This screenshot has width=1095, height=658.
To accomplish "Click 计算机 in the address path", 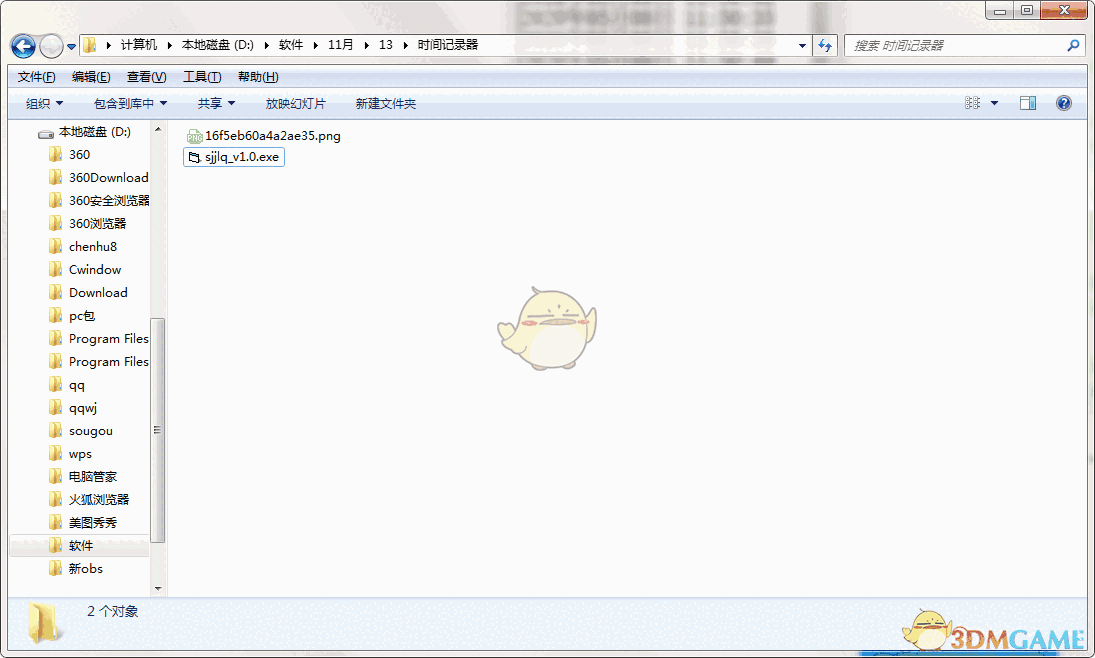I will [x=139, y=45].
